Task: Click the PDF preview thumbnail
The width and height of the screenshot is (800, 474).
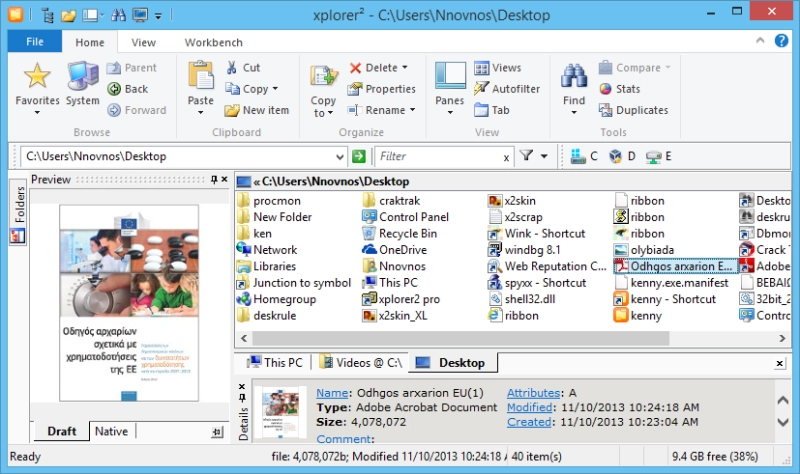Action: click(129, 303)
